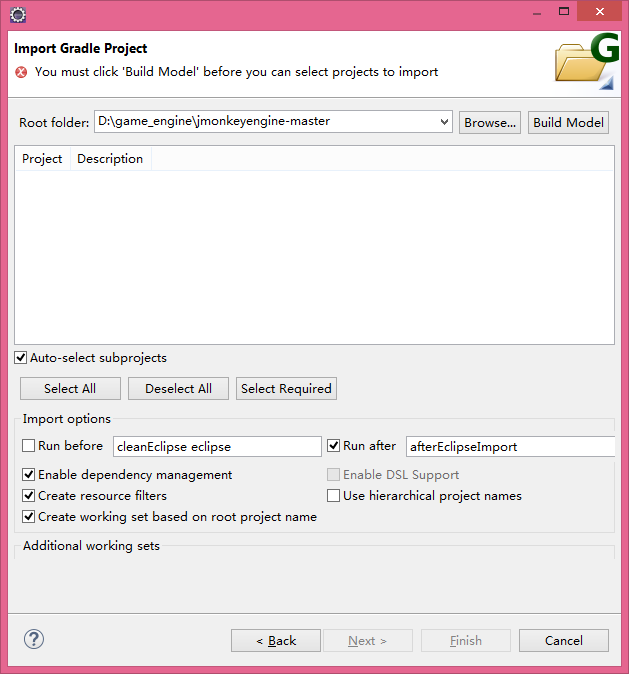This screenshot has width=629, height=674.
Task: Go back with the < Back button
Action: coord(276,640)
